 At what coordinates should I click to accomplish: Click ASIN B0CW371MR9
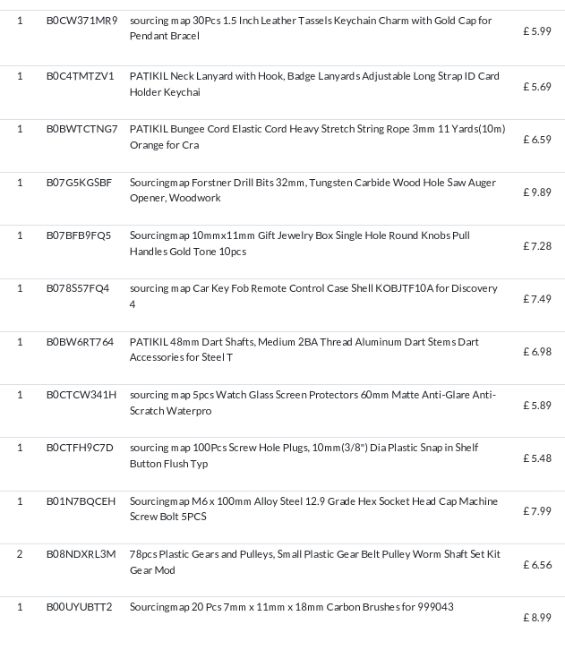[x=82, y=20]
